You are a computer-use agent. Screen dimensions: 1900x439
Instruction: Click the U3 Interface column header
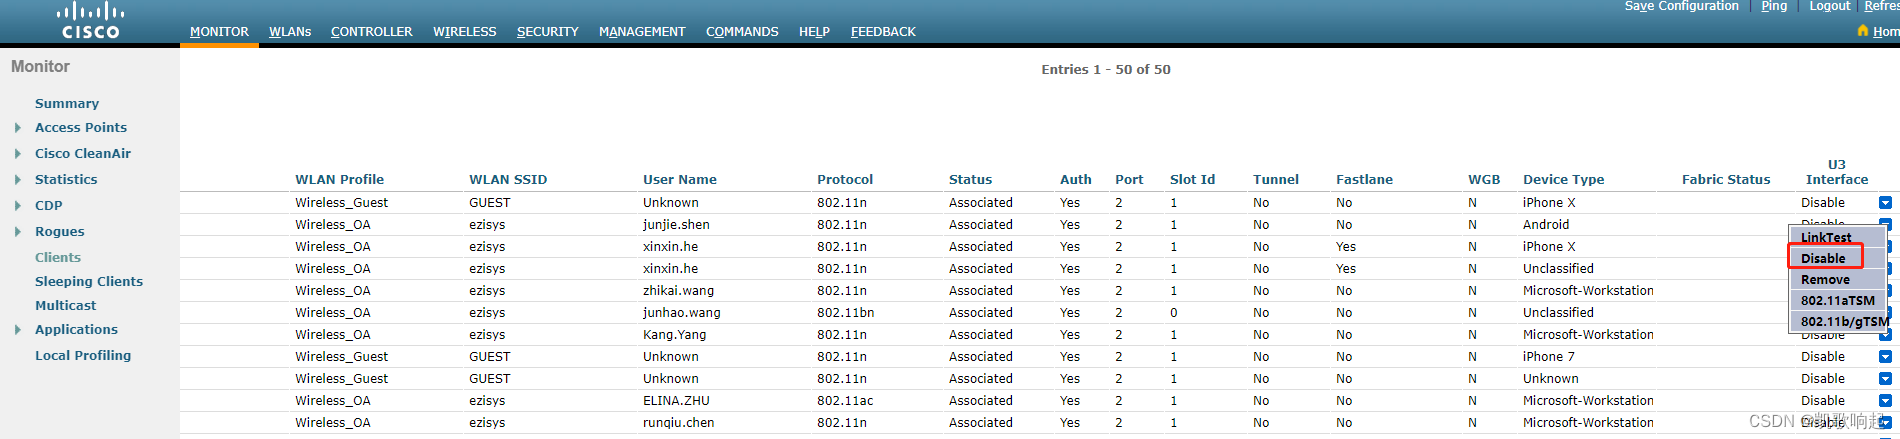pyautogui.click(x=1837, y=172)
